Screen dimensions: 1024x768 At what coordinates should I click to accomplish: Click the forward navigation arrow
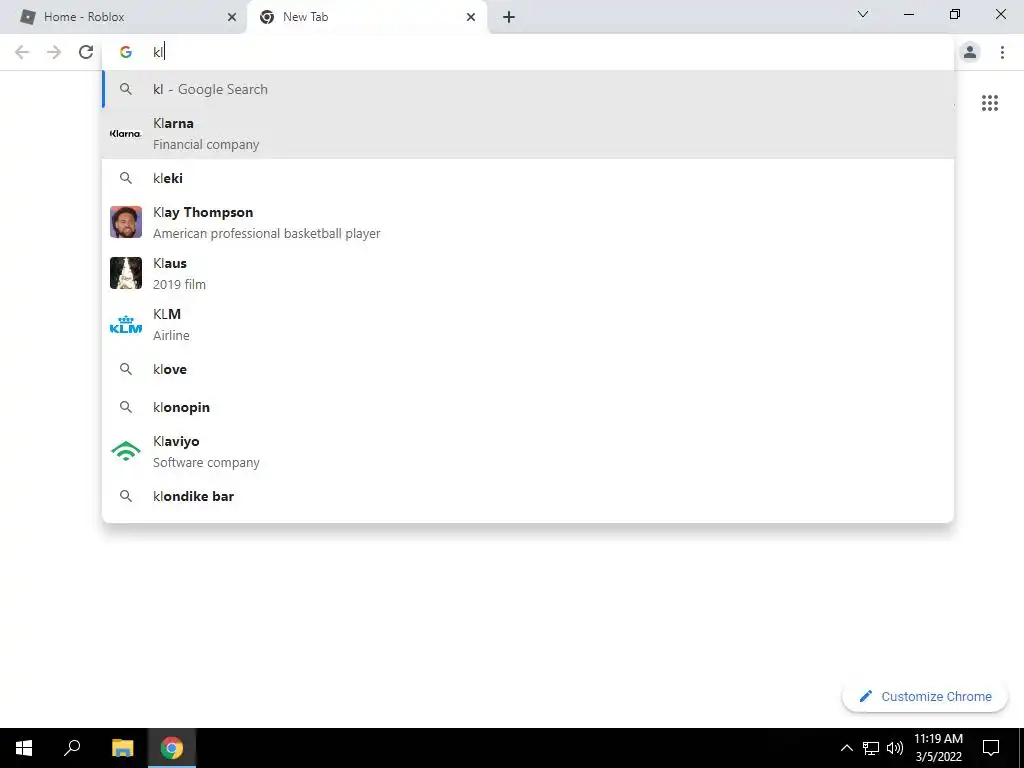[54, 52]
